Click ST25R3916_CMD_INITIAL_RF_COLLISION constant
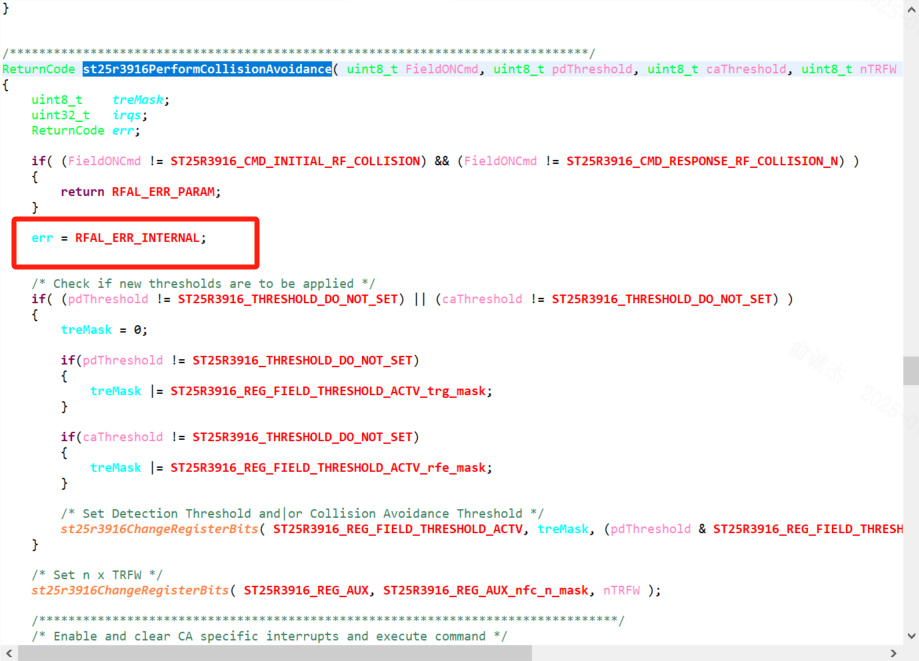Viewport: 919px width, 661px height. (295, 161)
